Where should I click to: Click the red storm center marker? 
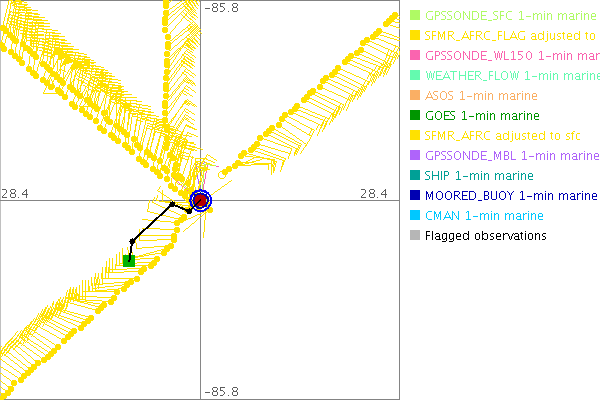point(201,201)
